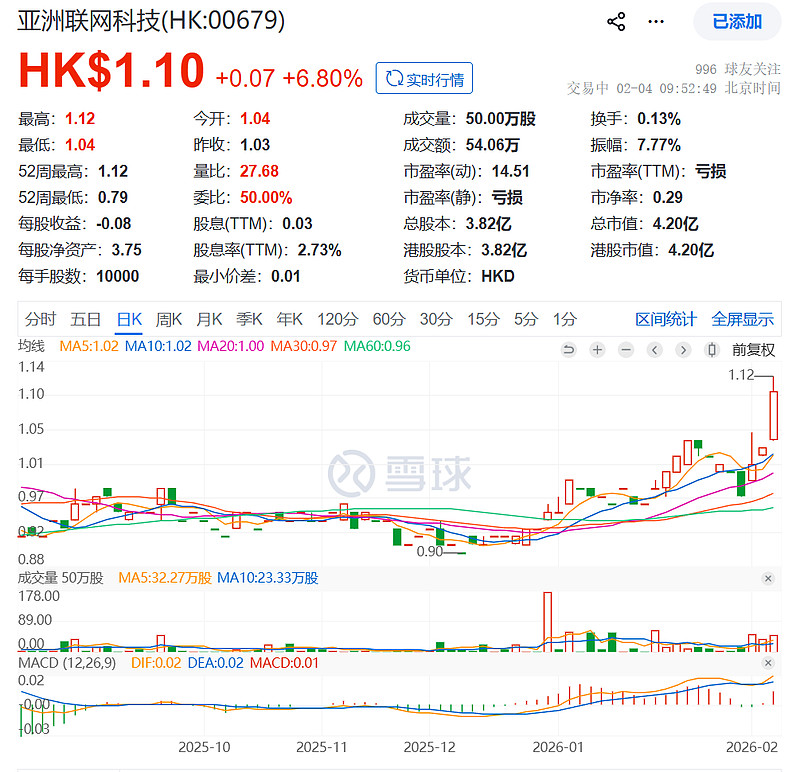Switch to the 15分 chart tab
The image size is (800, 772).
point(483,319)
